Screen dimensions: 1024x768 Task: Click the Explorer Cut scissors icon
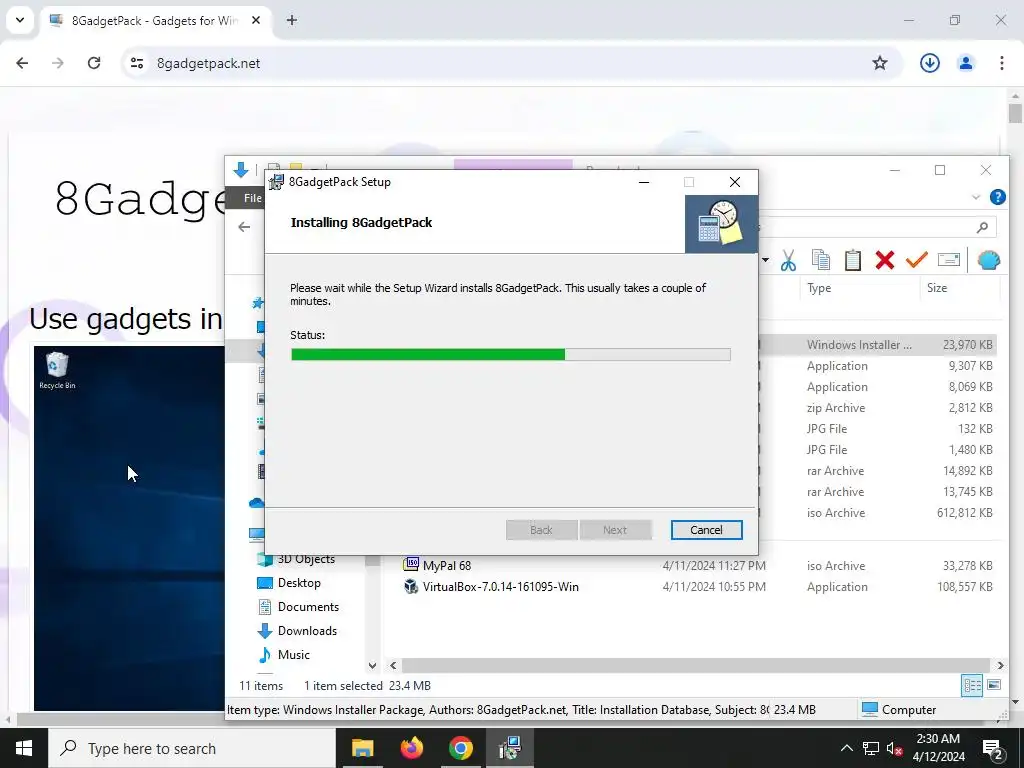[x=788, y=260]
